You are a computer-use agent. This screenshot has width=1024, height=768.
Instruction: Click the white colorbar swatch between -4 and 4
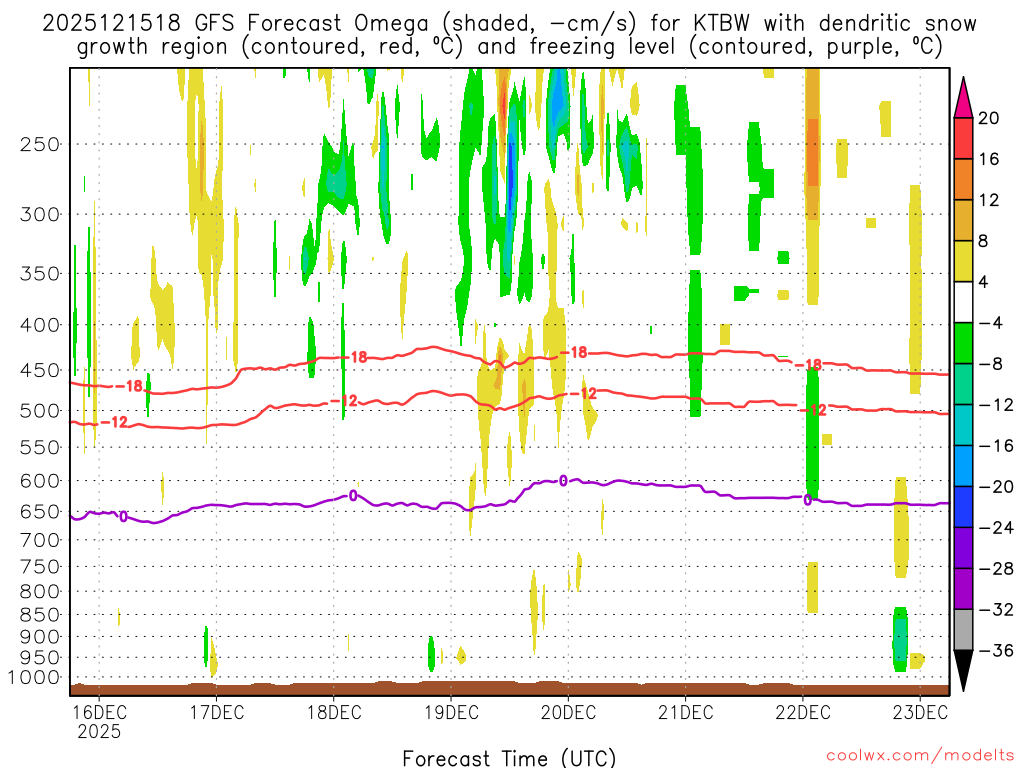[963, 302]
